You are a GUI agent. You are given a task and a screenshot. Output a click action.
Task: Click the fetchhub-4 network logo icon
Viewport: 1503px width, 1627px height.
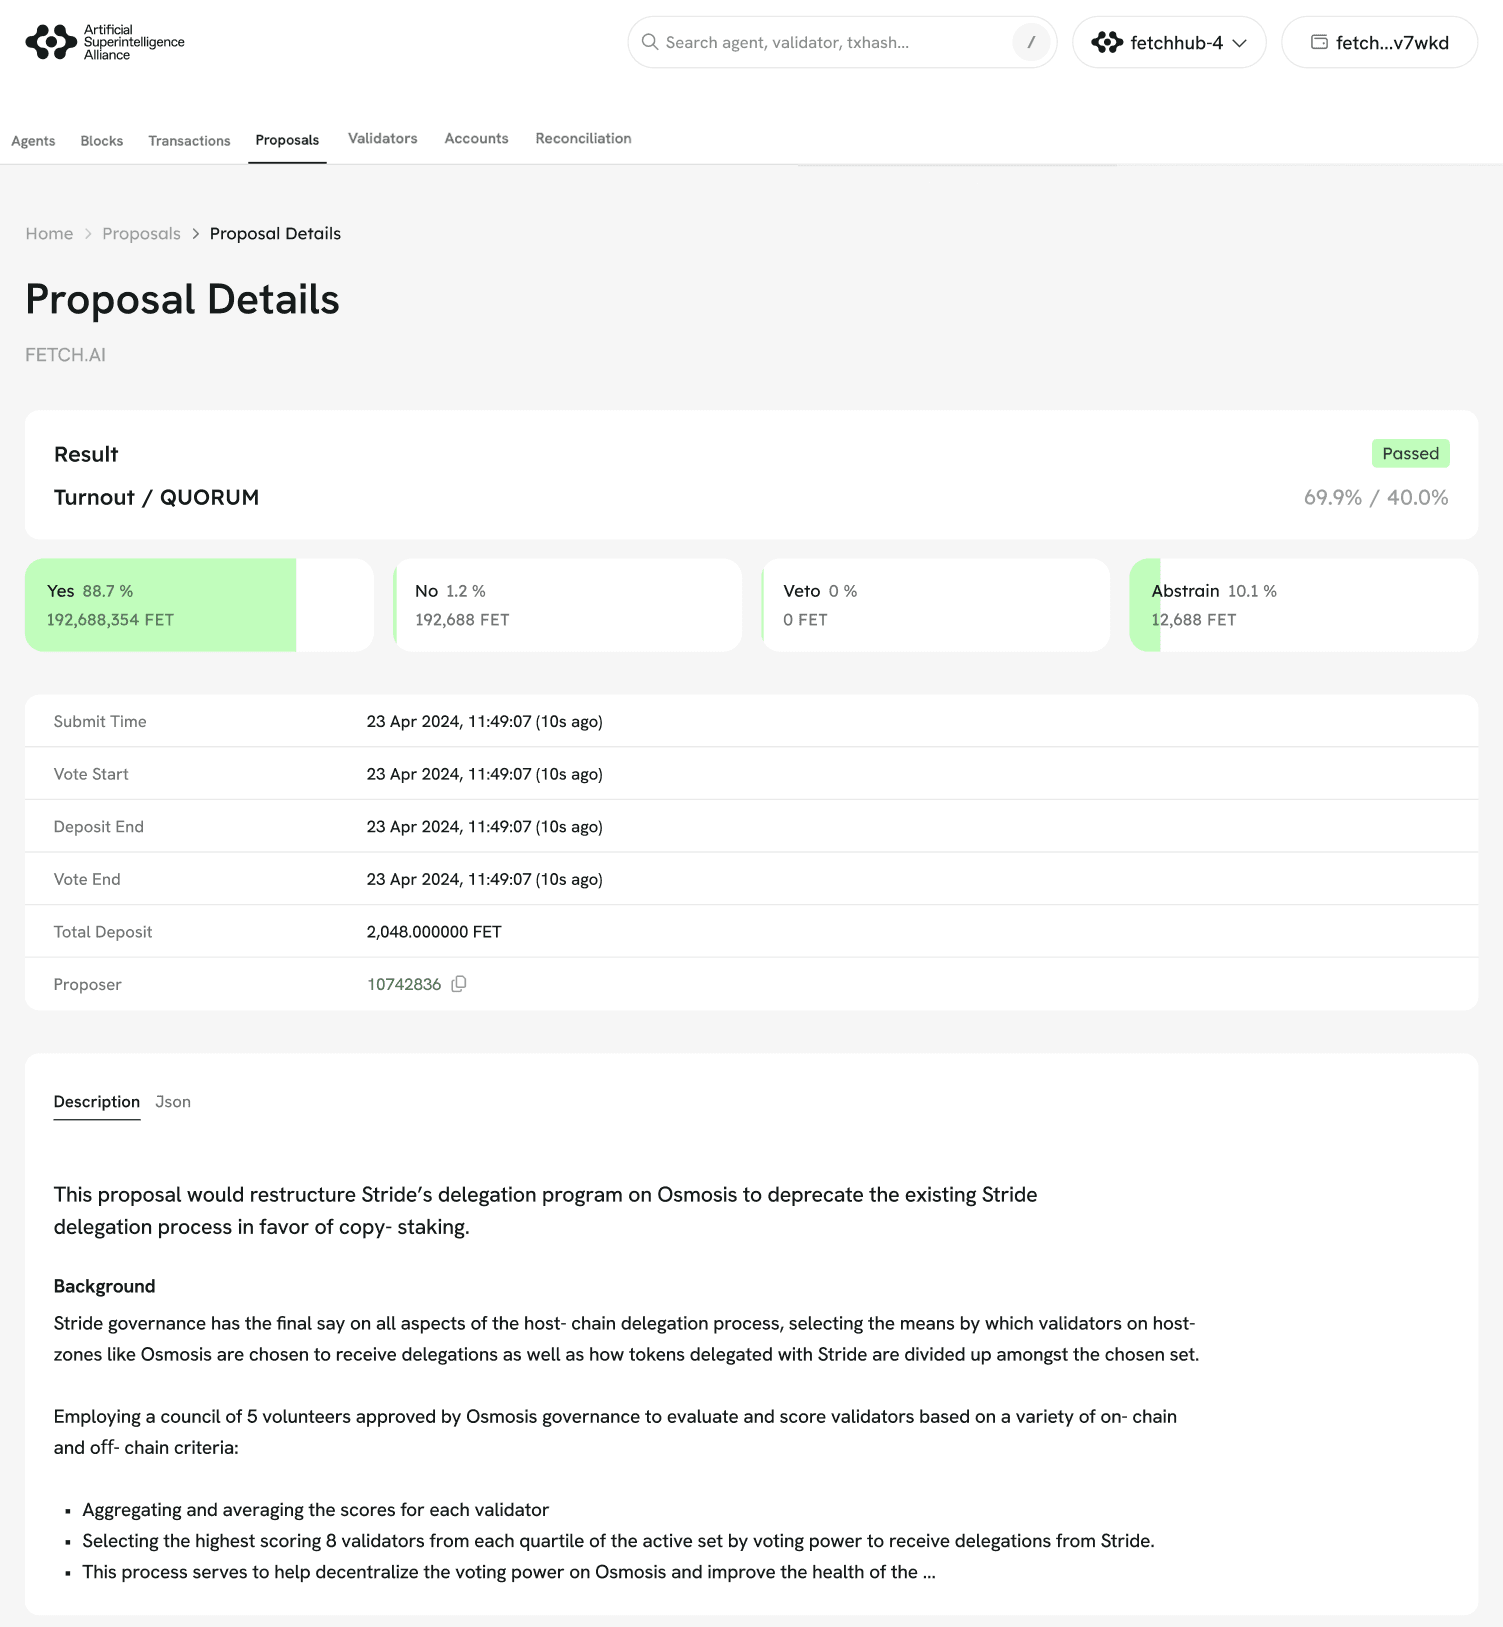[x=1107, y=42]
